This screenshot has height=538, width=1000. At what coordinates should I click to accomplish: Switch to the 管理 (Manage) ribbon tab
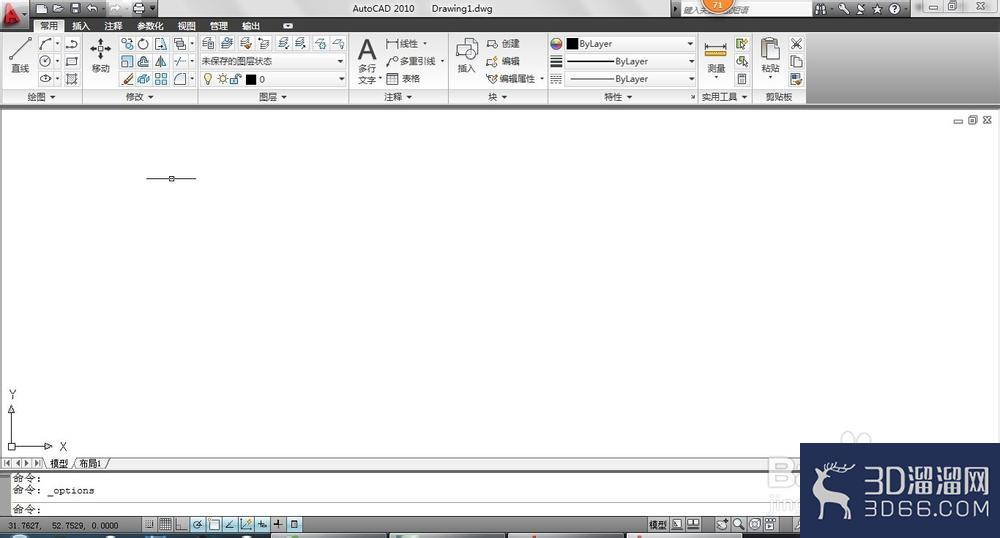click(219, 26)
